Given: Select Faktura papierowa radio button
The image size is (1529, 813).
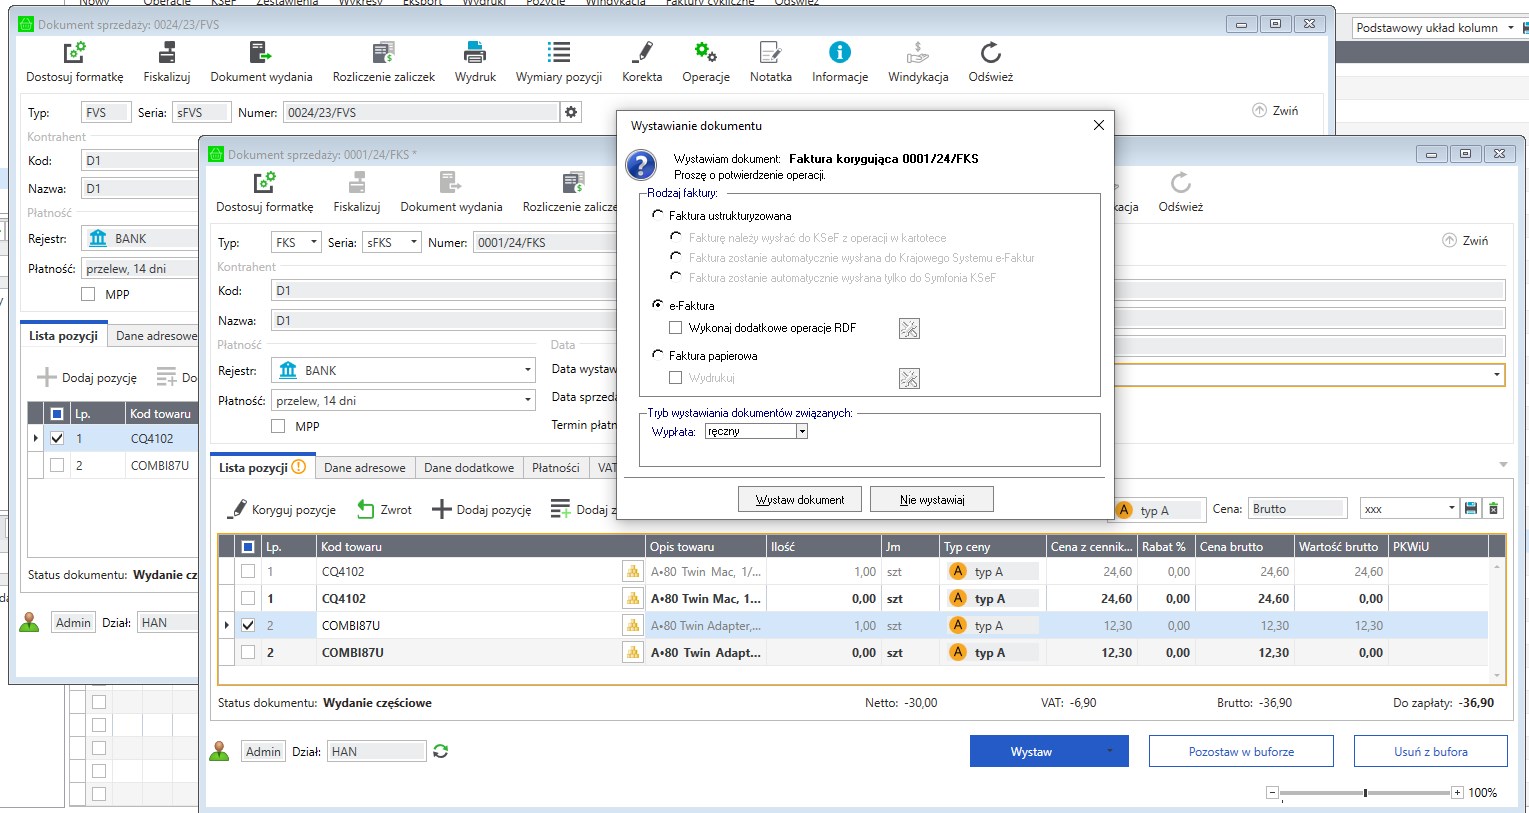Looking at the screenshot, I should point(658,355).
